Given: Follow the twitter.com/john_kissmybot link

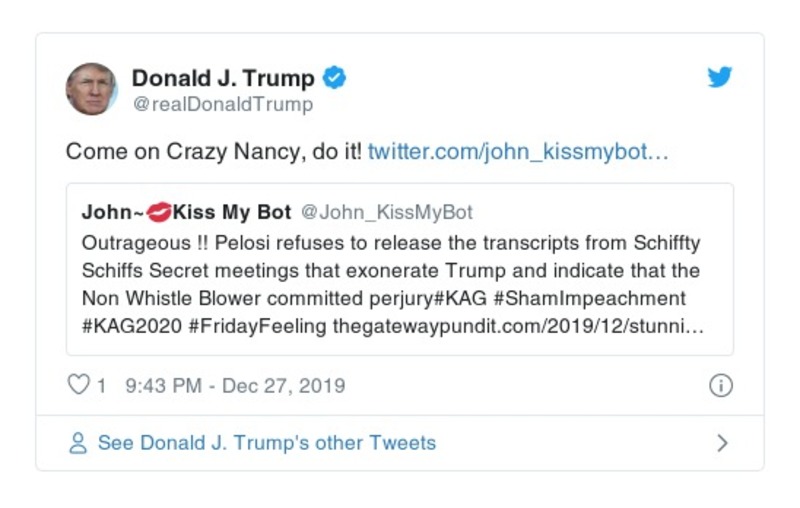Looking at the screenshot, I should (x=517, y=152).
